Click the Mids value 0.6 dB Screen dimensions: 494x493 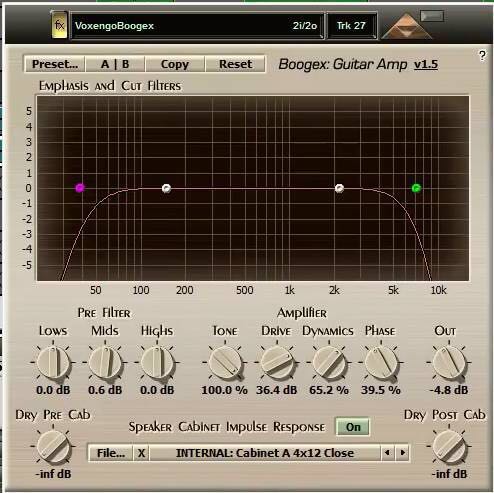[105, 390]
